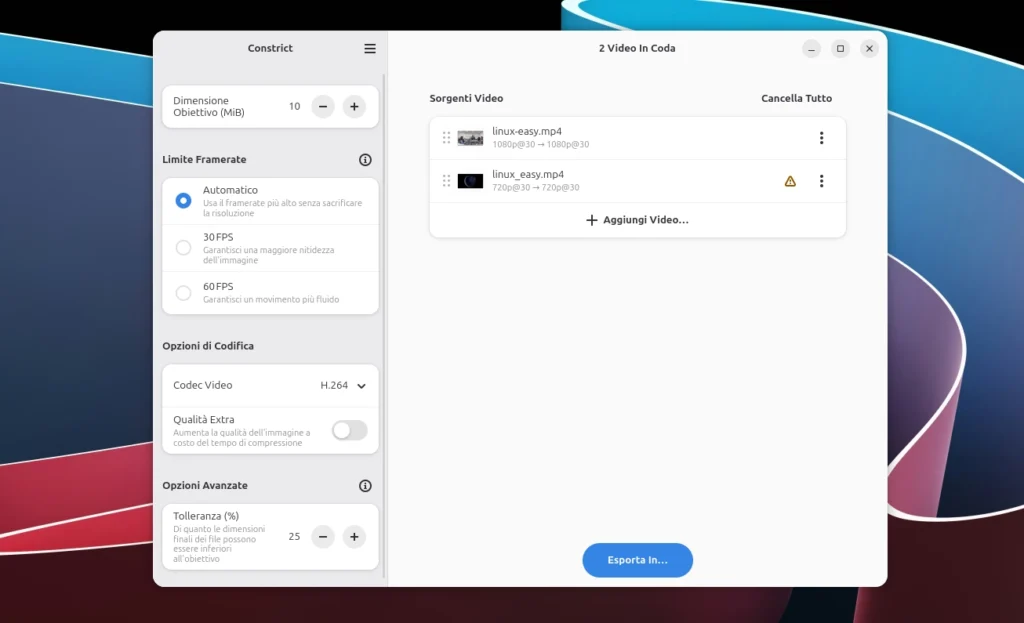1024x623 pixels.
Task: Increase the Tolleranza percentage
Action: tap(354, 537)
